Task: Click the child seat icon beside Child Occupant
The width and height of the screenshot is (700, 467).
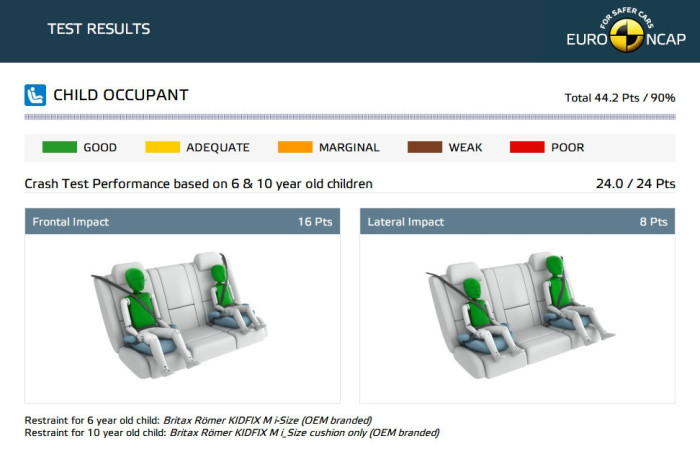Action: [x=35, y=96]
